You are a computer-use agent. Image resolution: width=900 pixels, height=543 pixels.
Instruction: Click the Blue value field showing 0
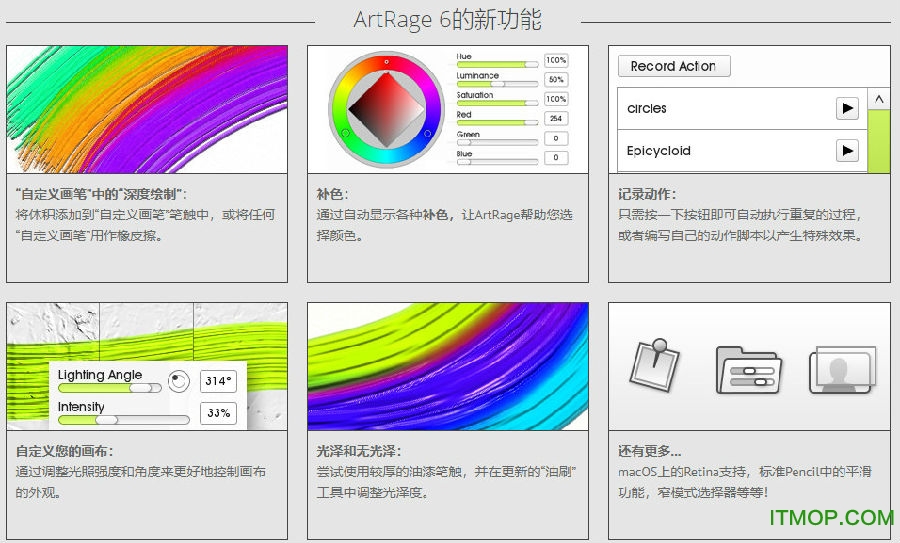pos(556,158)
